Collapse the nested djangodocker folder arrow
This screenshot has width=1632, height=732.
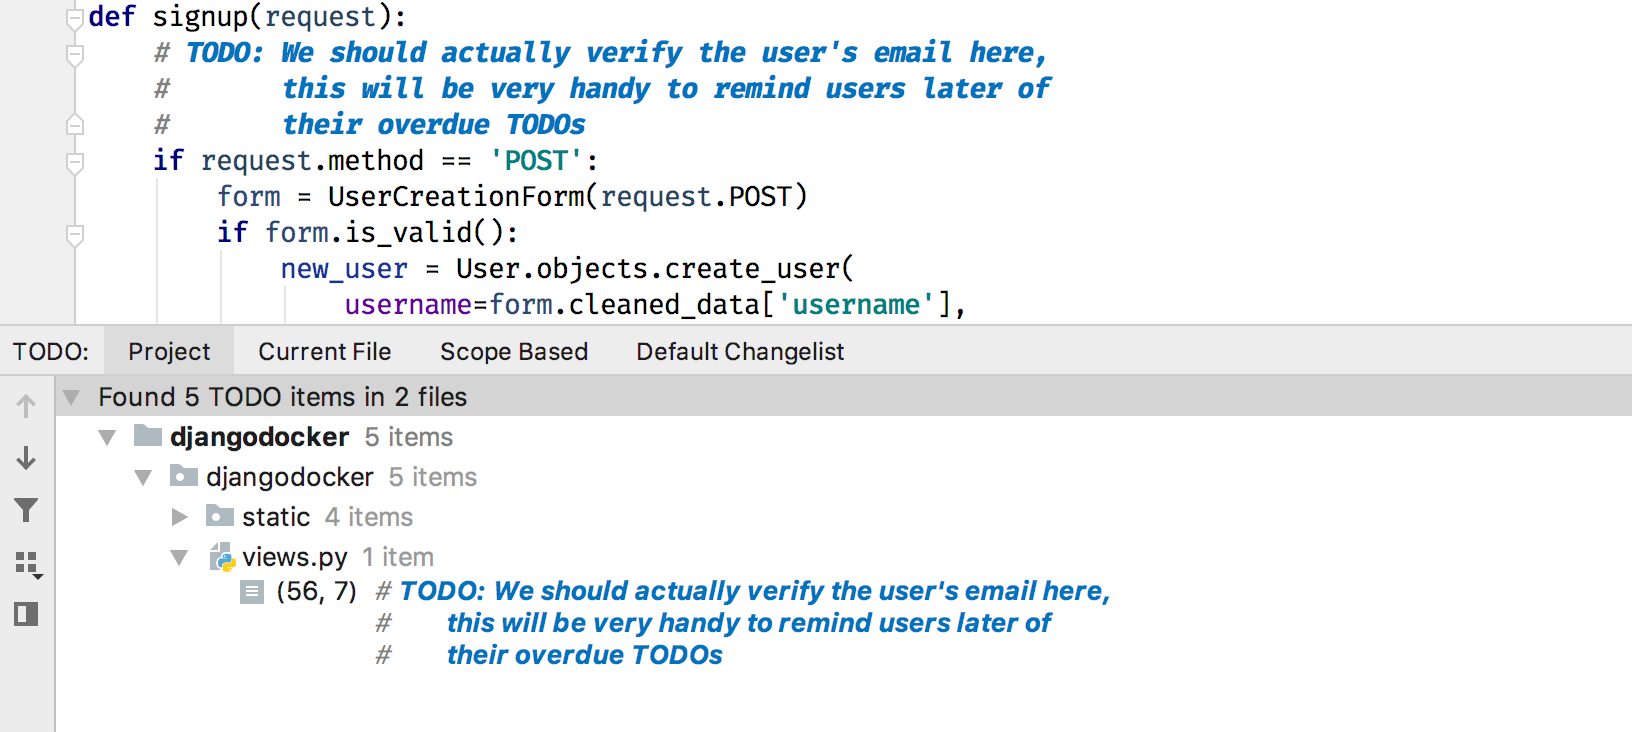click(x=143, y=477)
